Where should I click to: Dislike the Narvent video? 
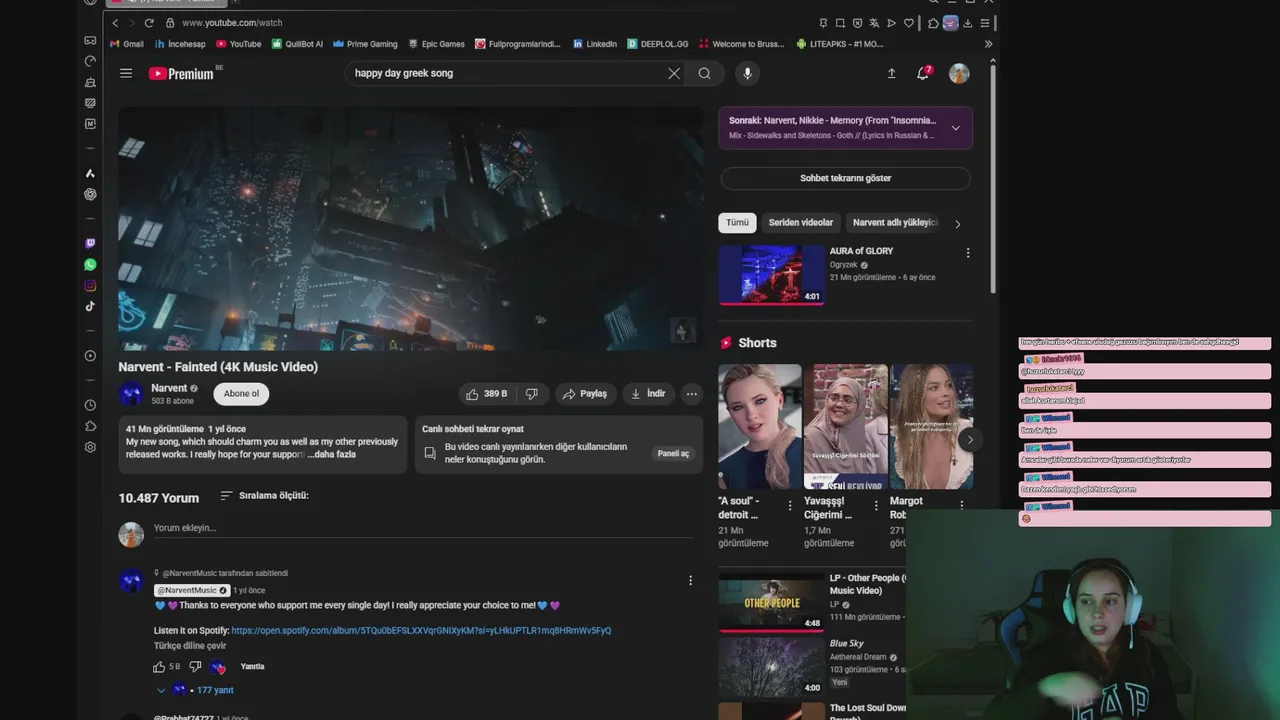coord(532,394)
